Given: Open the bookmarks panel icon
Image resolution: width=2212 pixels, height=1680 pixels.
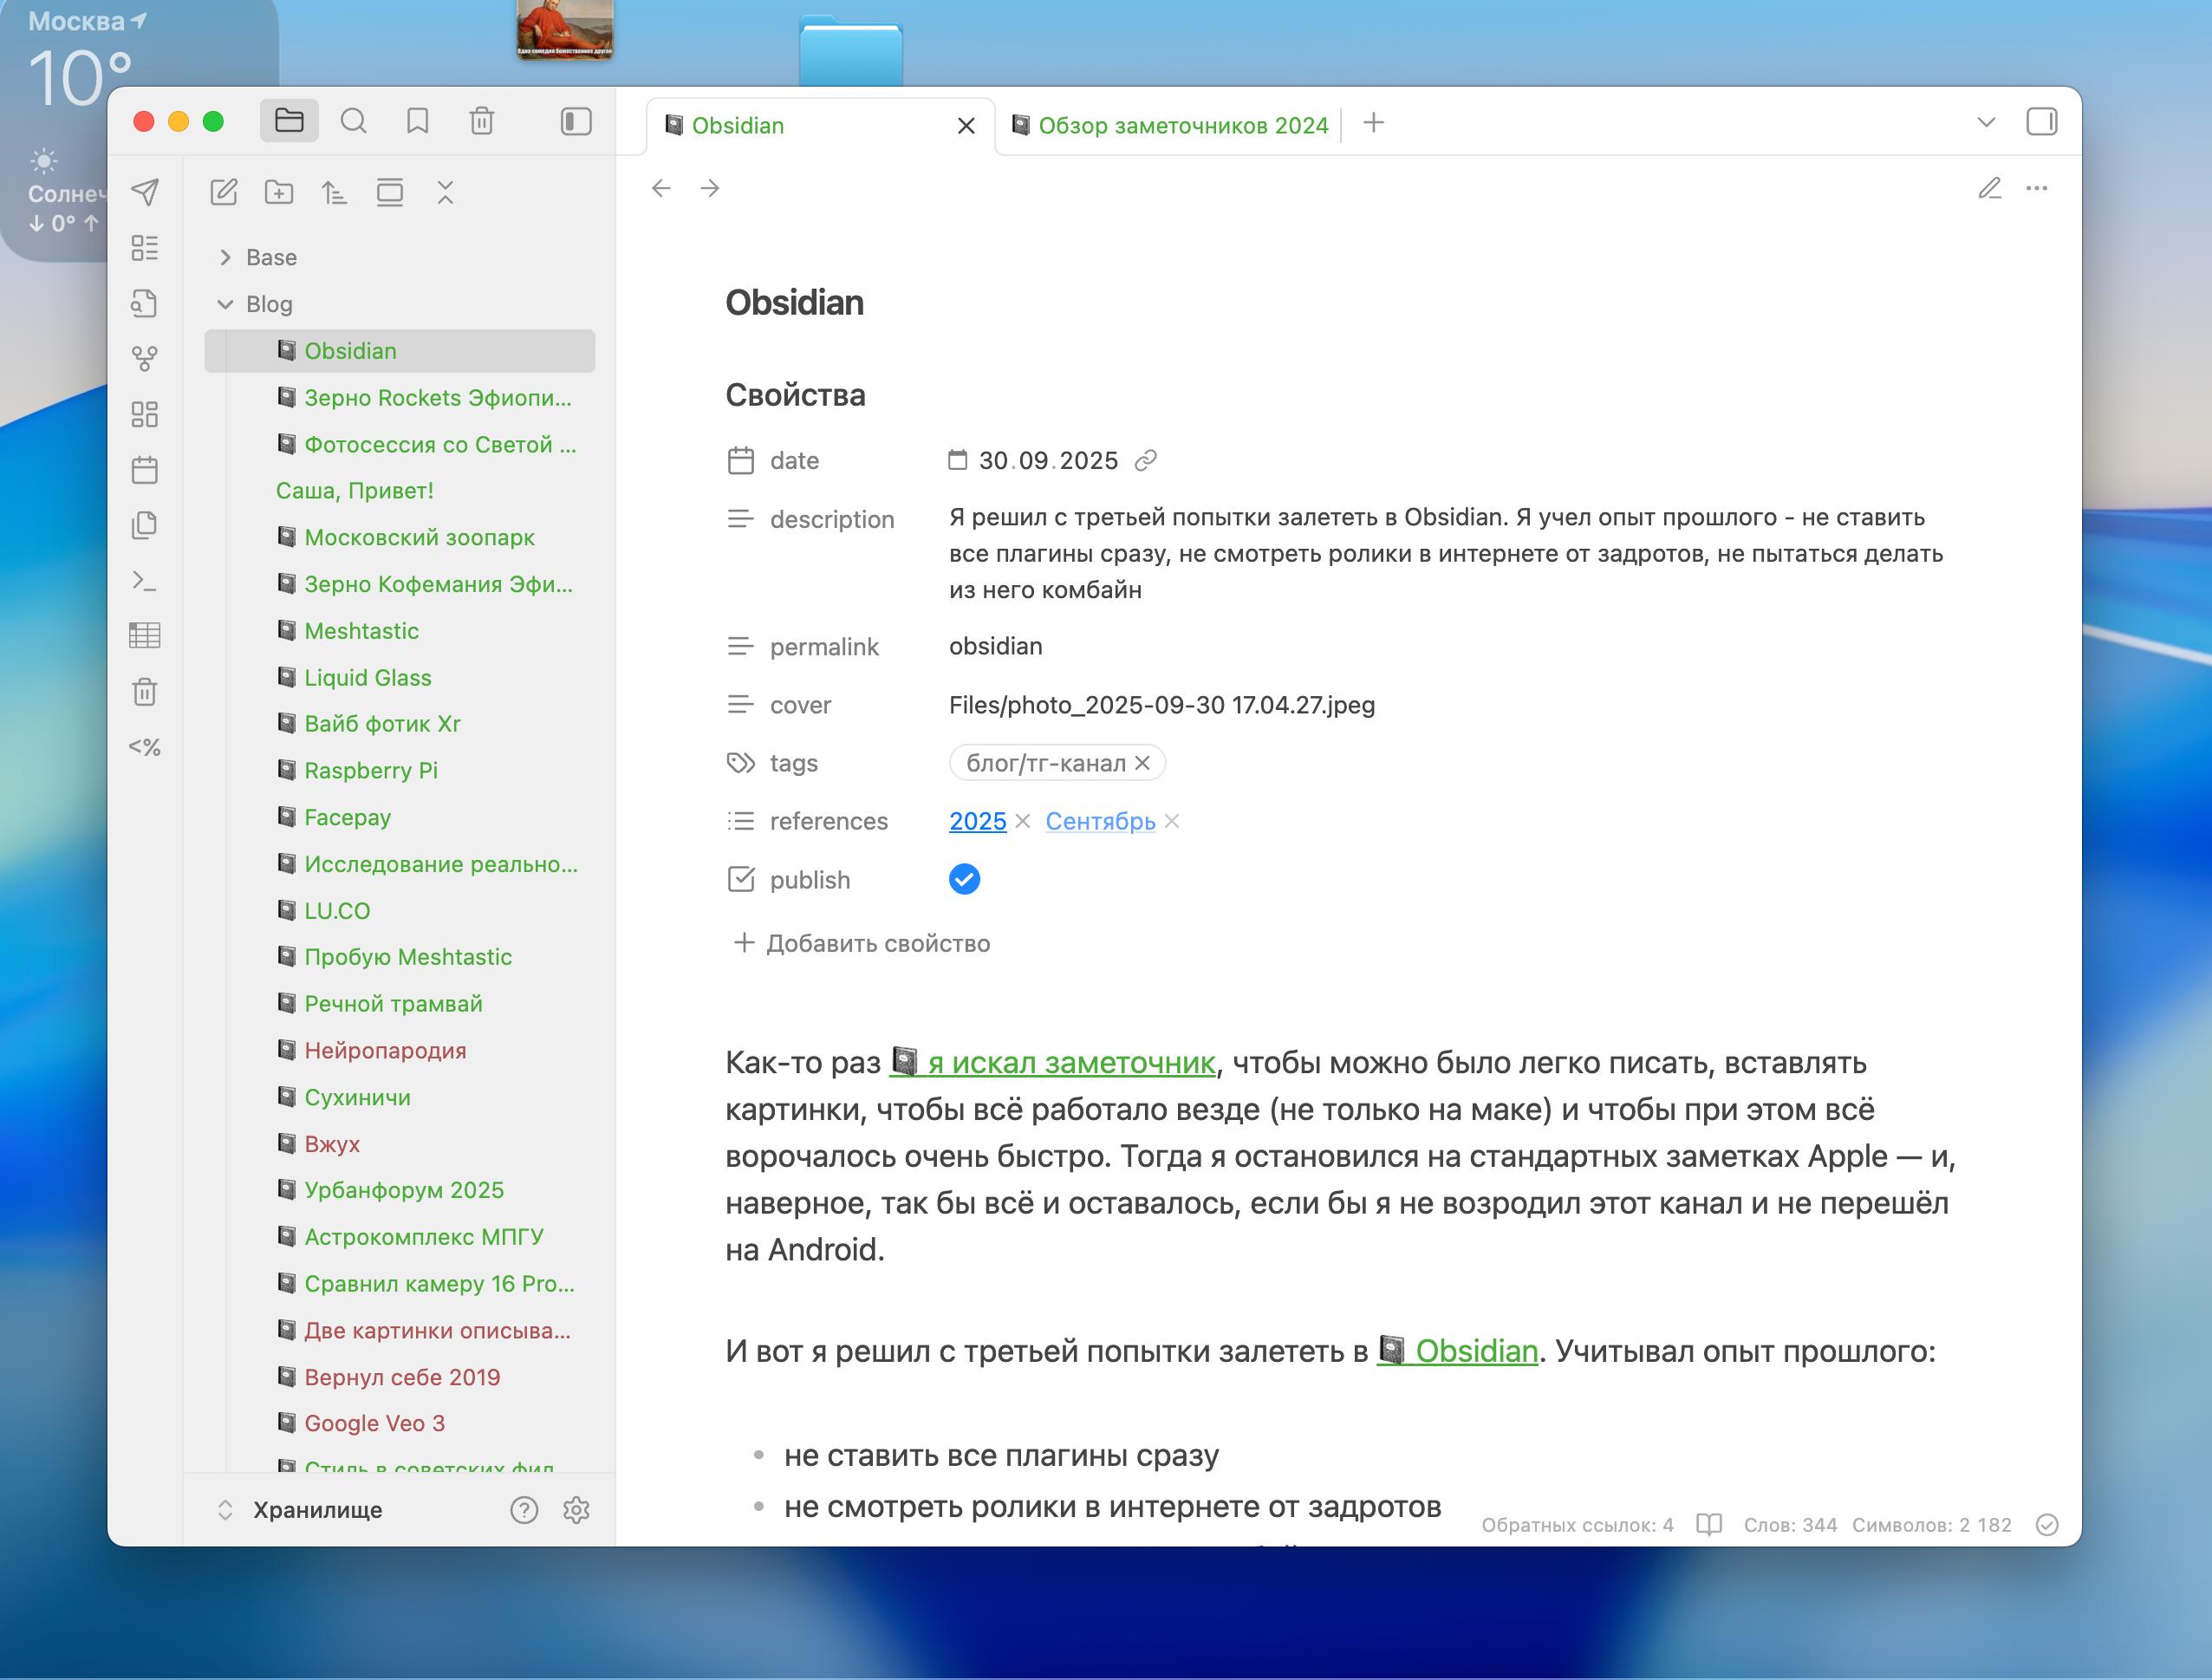Looking at the screenshot, I should point(417,121).
